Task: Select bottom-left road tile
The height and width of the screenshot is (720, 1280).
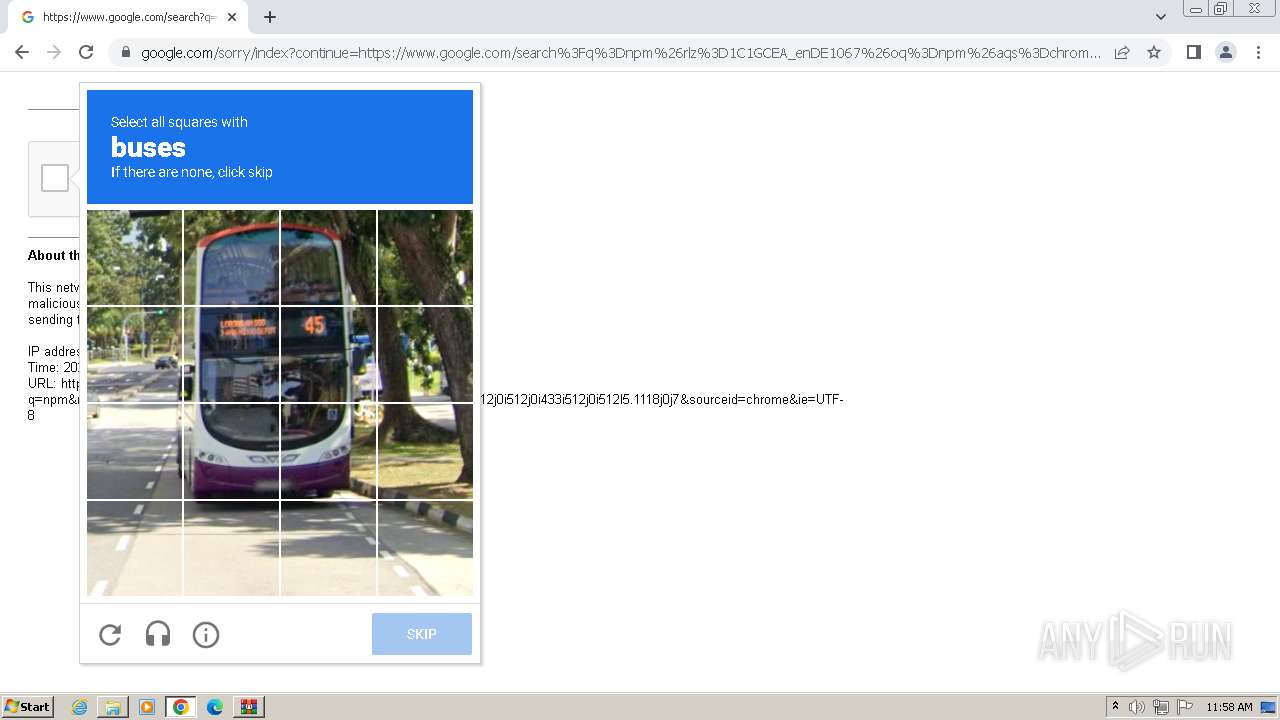Action: [x=134, y=548]
